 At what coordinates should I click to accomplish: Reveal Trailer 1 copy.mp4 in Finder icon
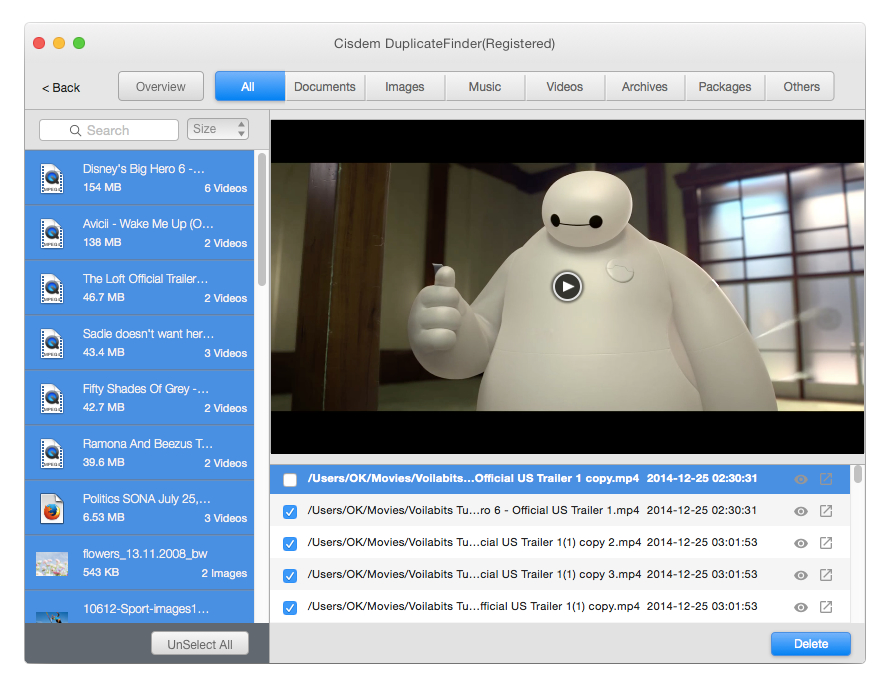(x=826, y=479)
